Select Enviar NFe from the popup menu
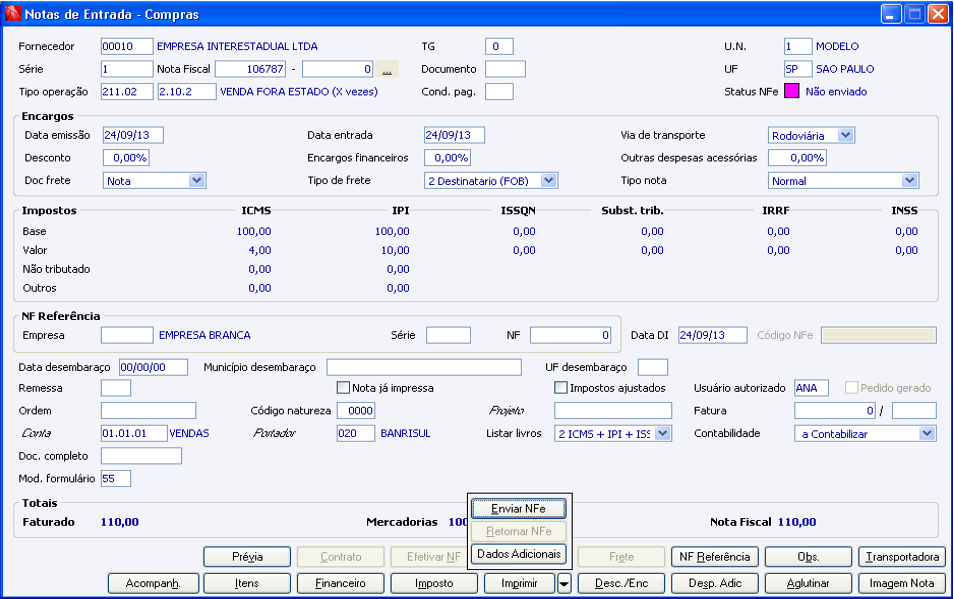Viewport: 954px width, 599px height. 519,508
